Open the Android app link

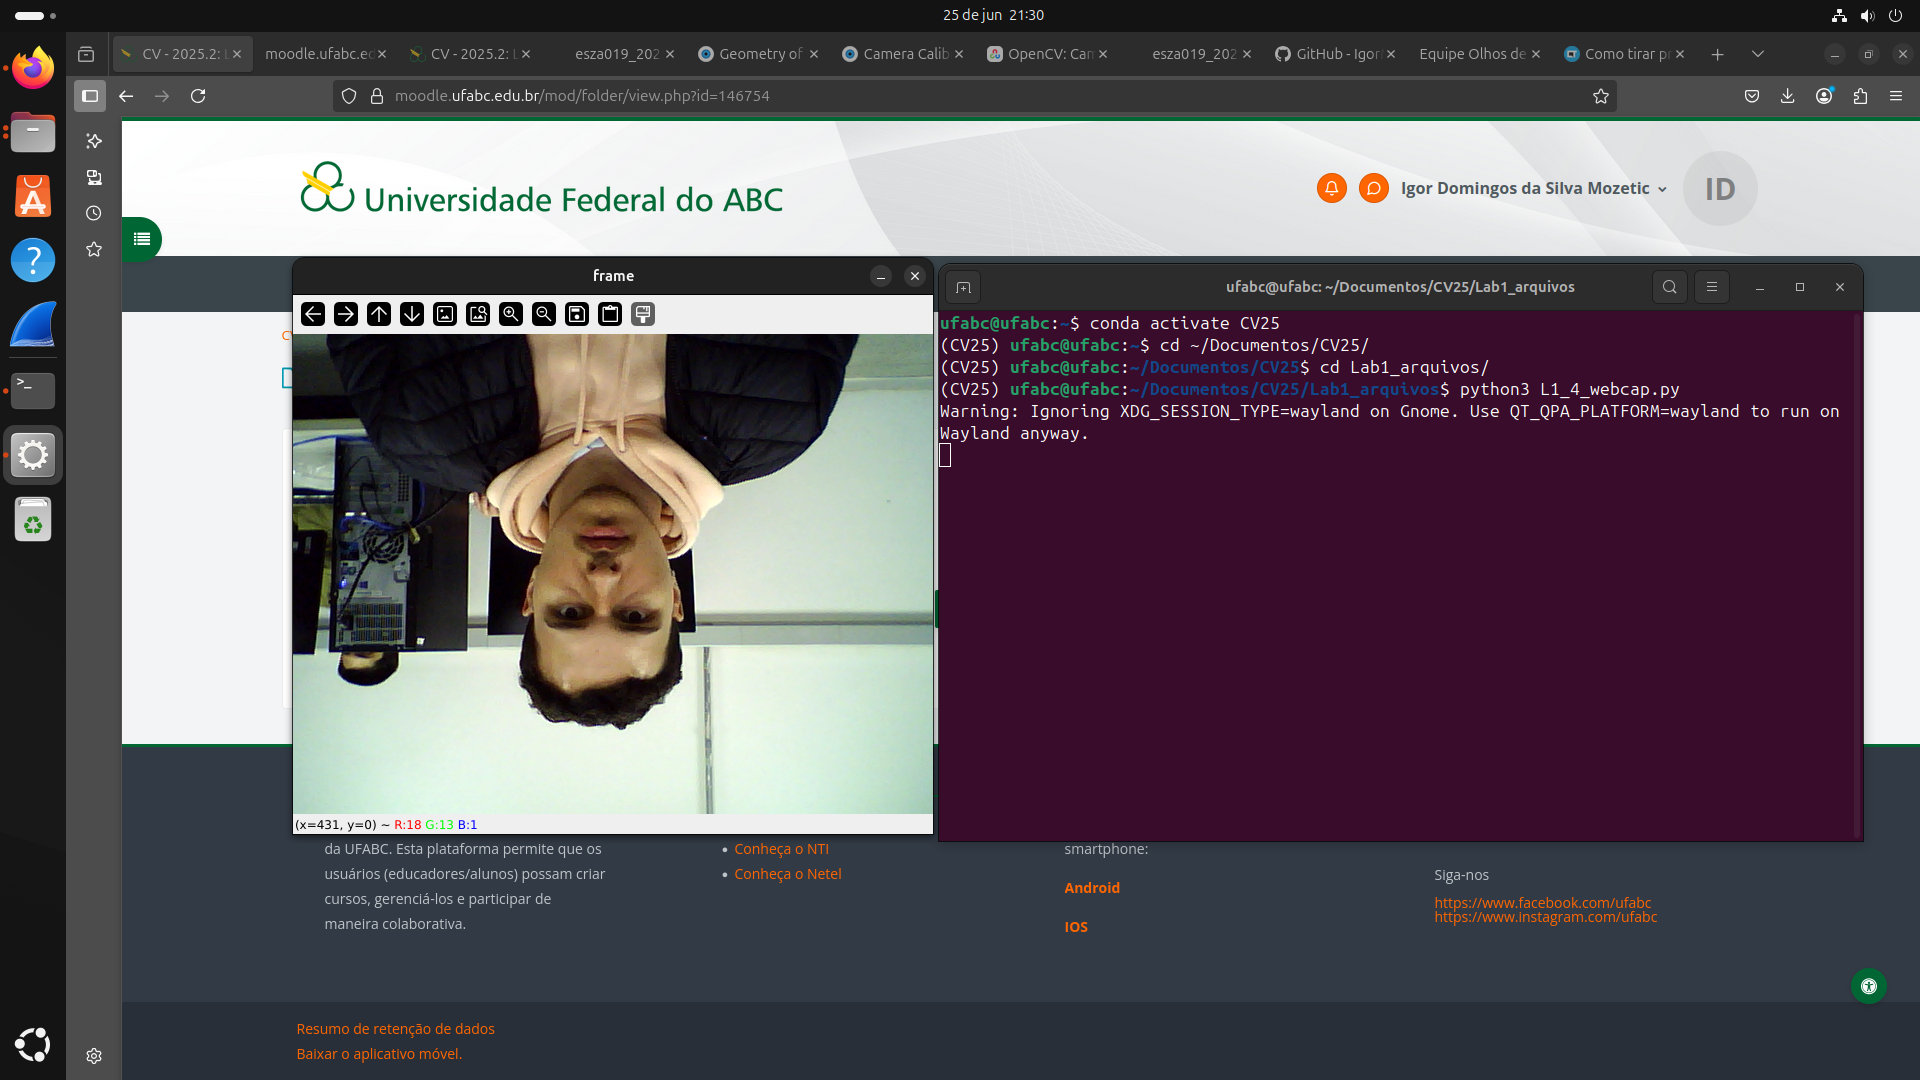(x=1092, y=888)
